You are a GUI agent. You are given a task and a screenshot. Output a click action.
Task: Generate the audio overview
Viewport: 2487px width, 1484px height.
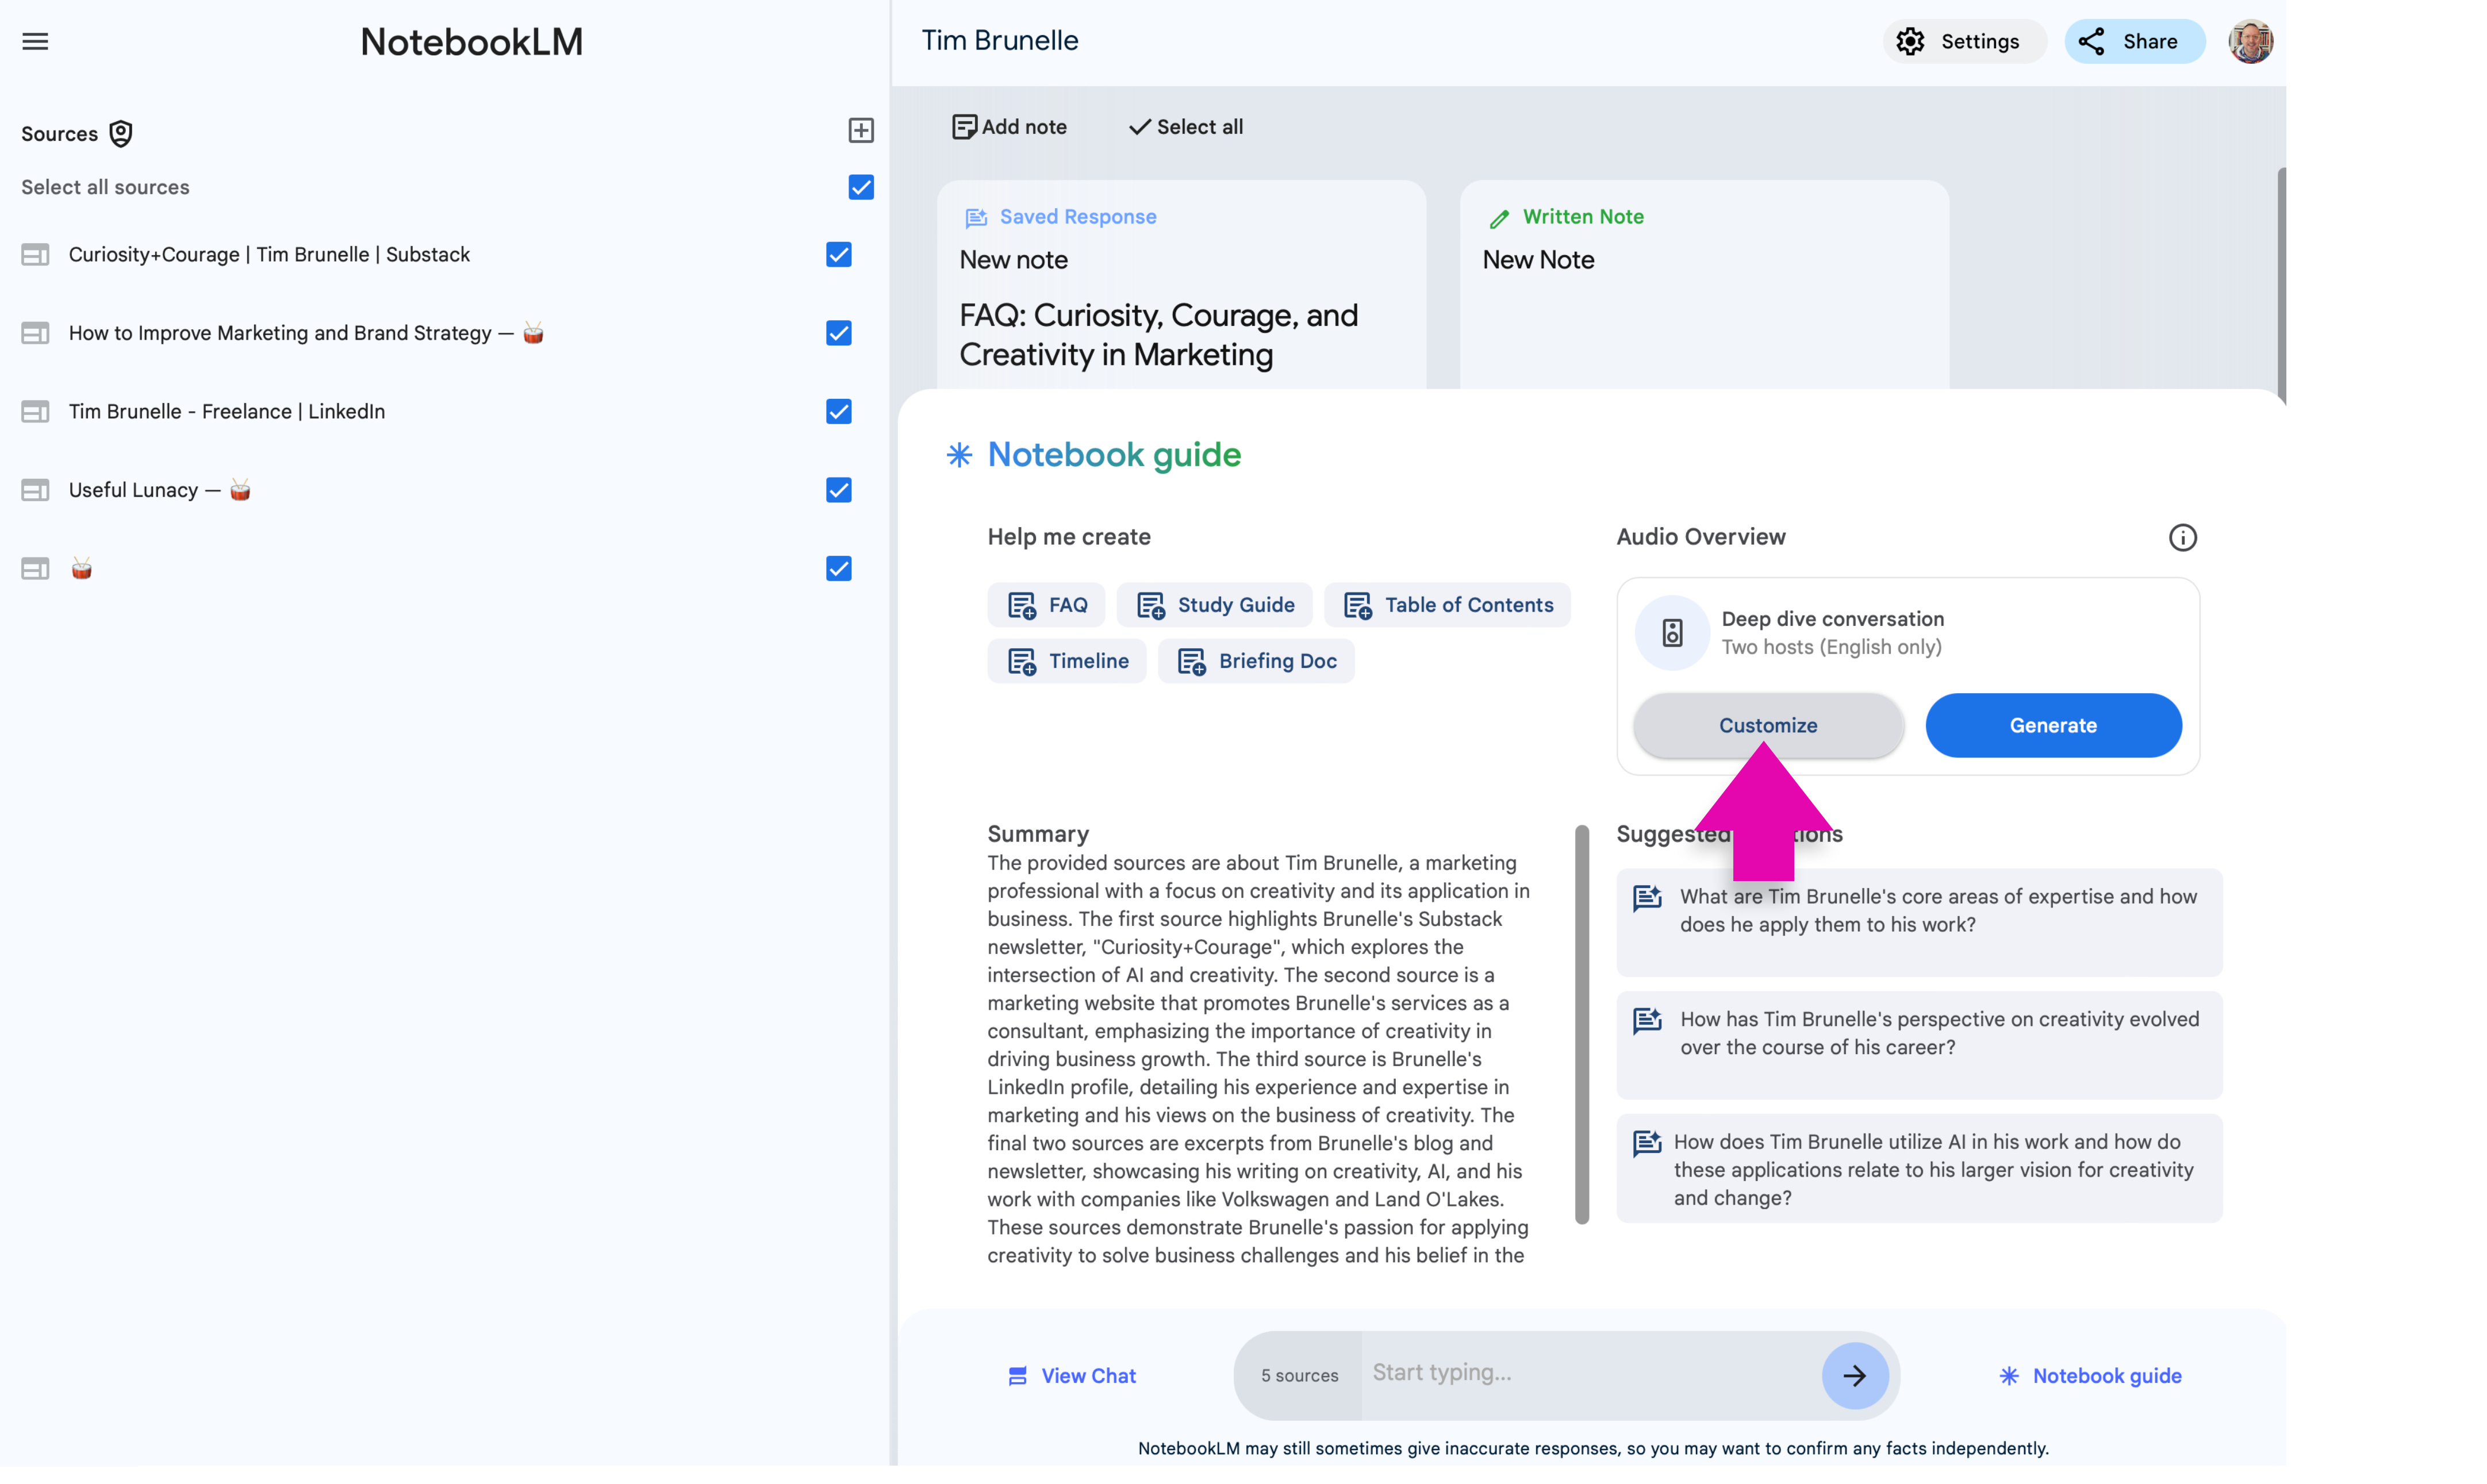[2053, 725]
